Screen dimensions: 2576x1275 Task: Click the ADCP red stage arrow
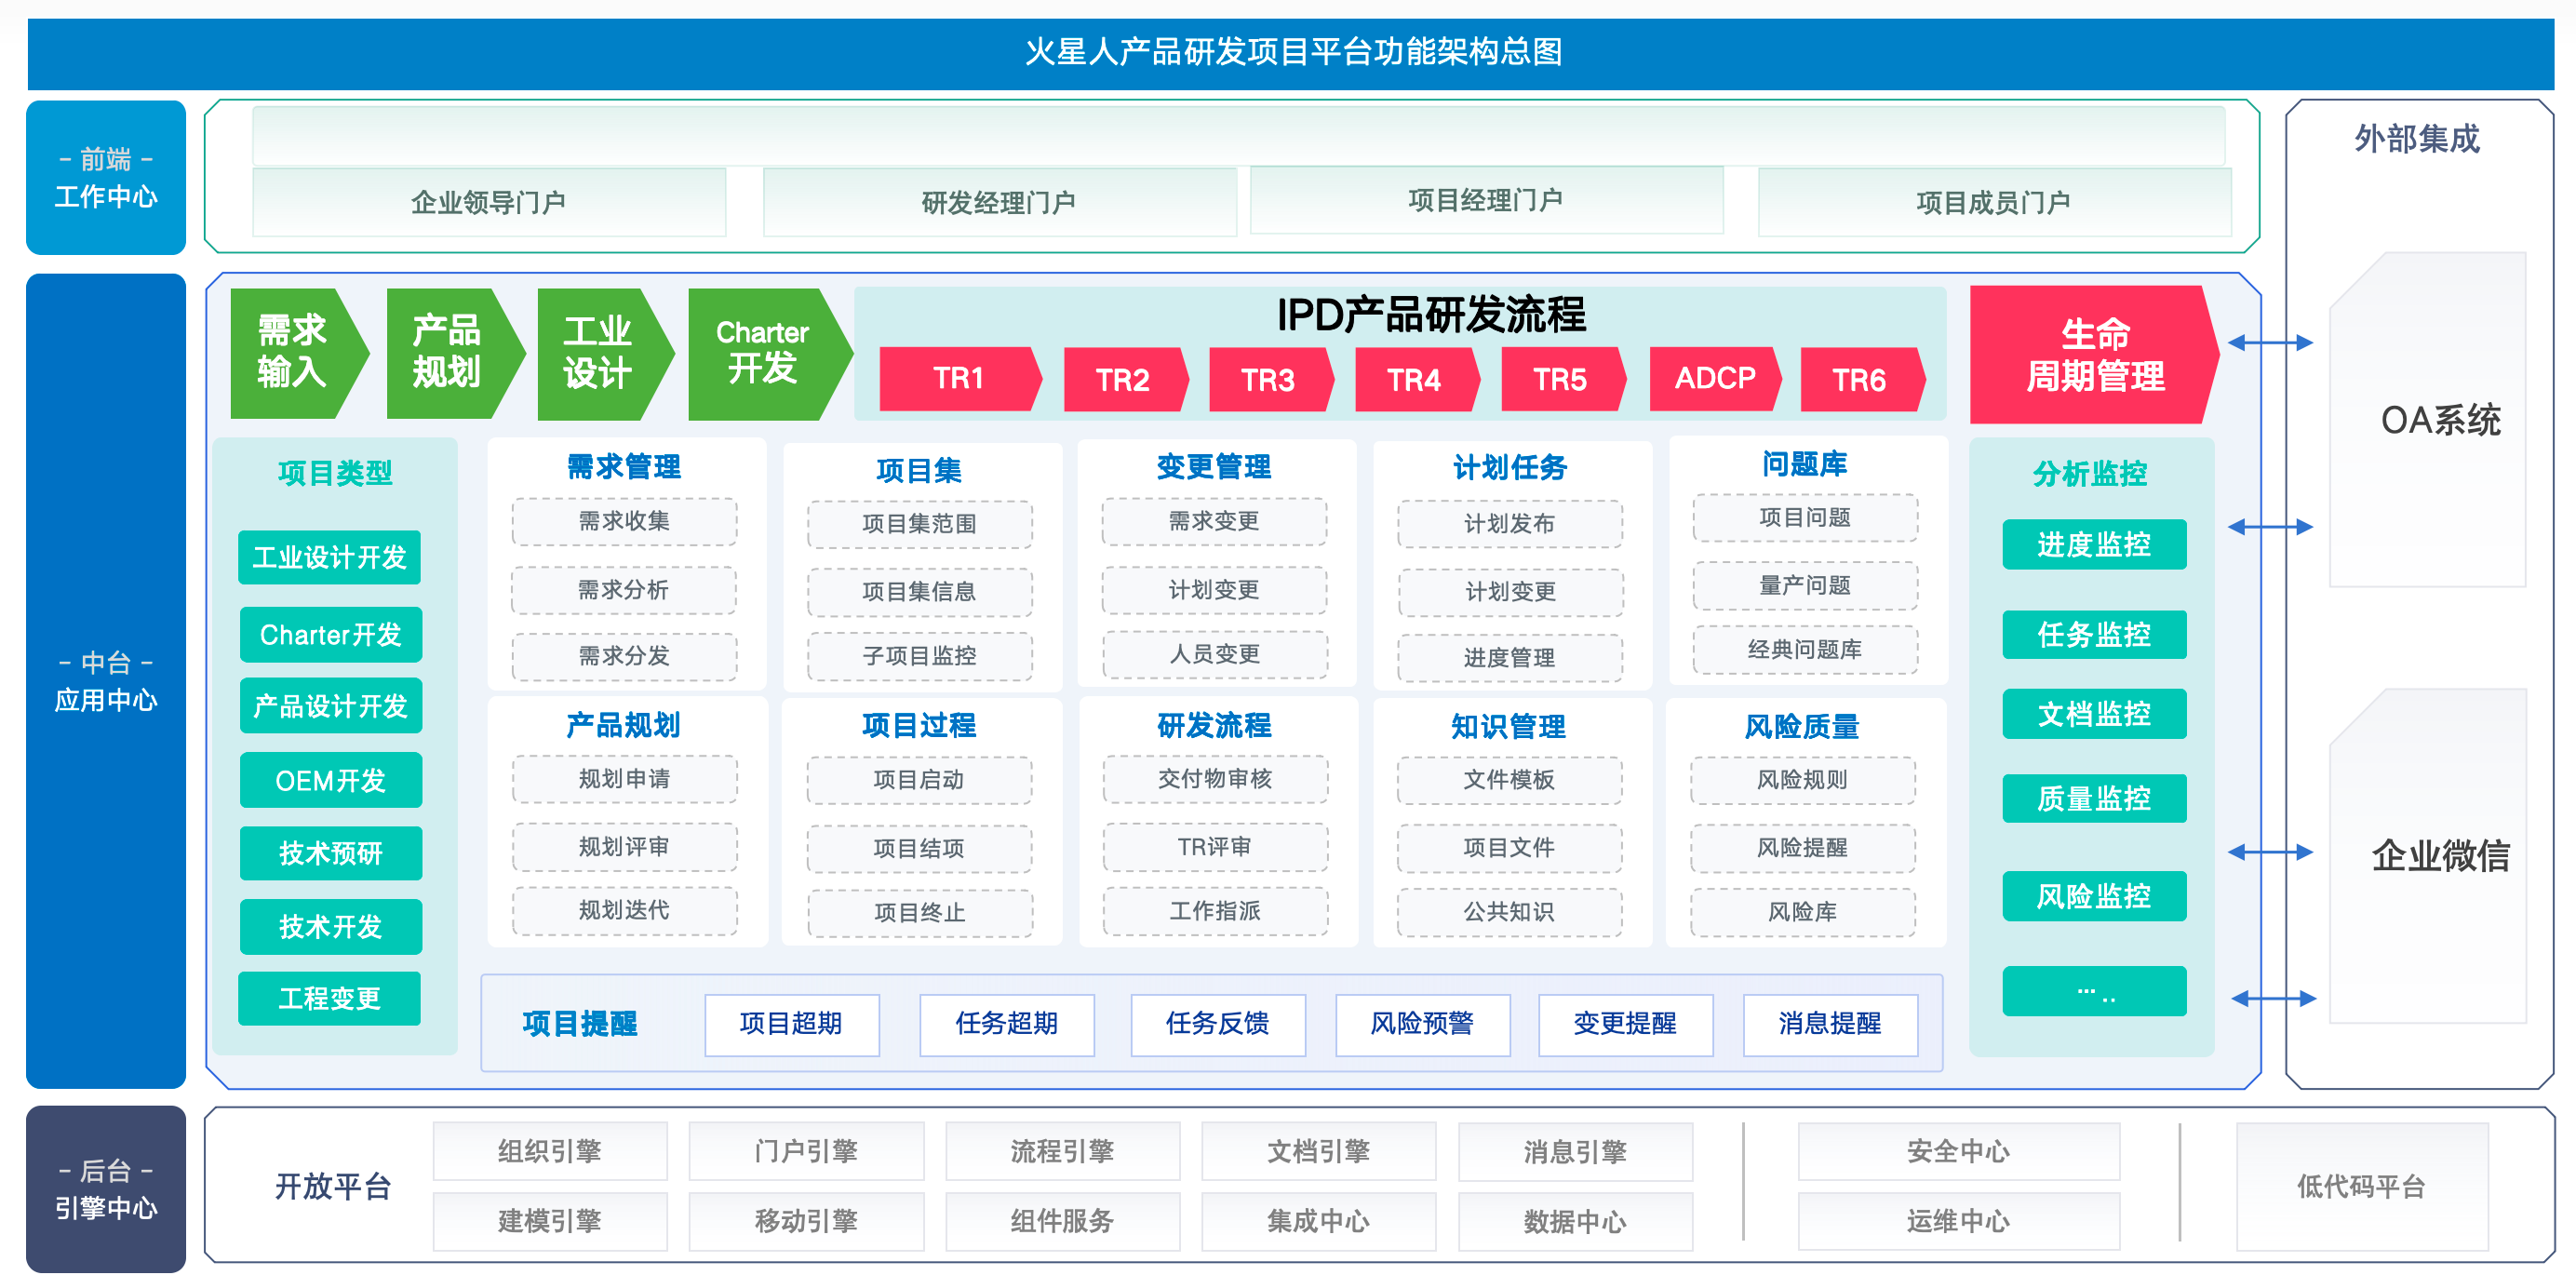(x=1715, y=378)
